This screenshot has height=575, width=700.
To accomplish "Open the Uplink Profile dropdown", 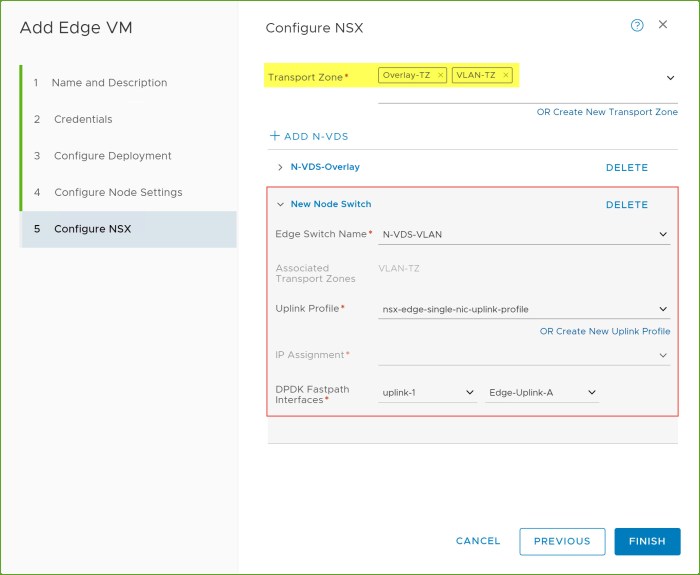I will click(663, 310).
